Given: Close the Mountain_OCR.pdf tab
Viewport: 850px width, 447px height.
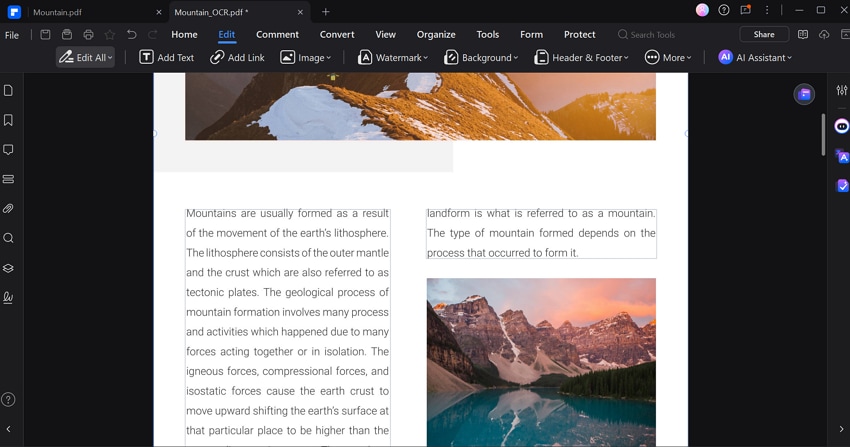Looking at the screenshot, I should point(300,12).
